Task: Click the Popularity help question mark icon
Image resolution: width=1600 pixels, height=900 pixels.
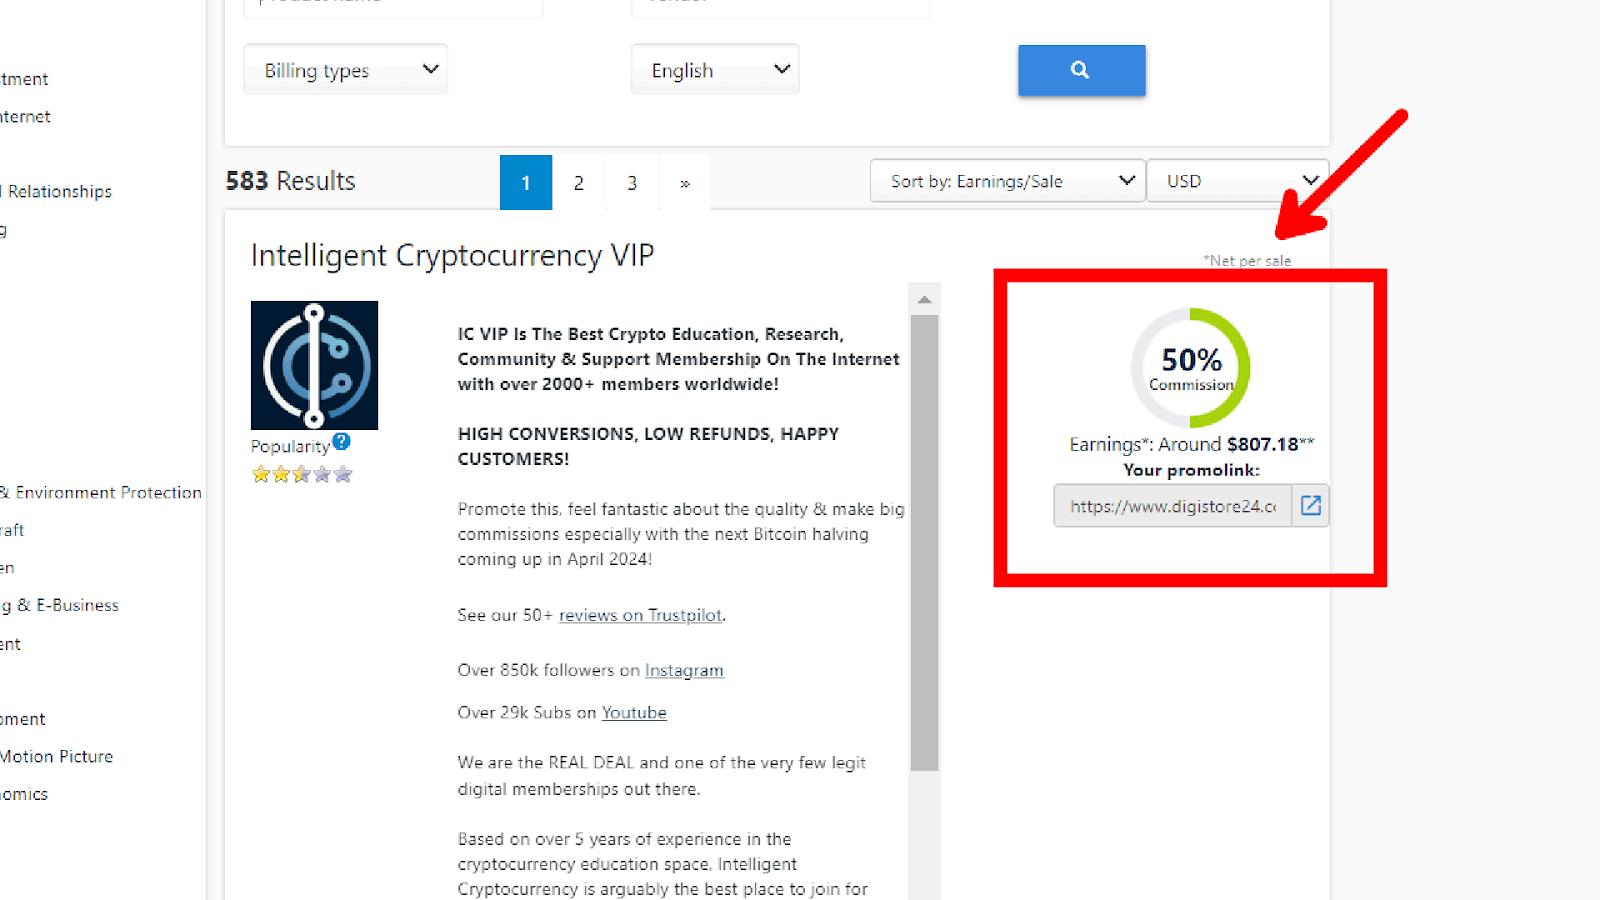Action: pos(342,441)
